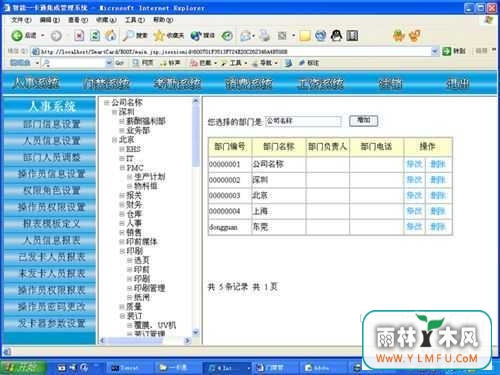Collapse the 印刷 tree node

[x=122, y=251]
